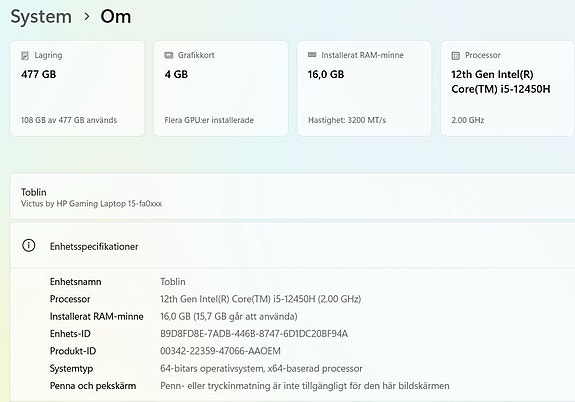Screen dimensions: 575x402
Task: Click the Enhetsnamn label
Action: [76, 282]
